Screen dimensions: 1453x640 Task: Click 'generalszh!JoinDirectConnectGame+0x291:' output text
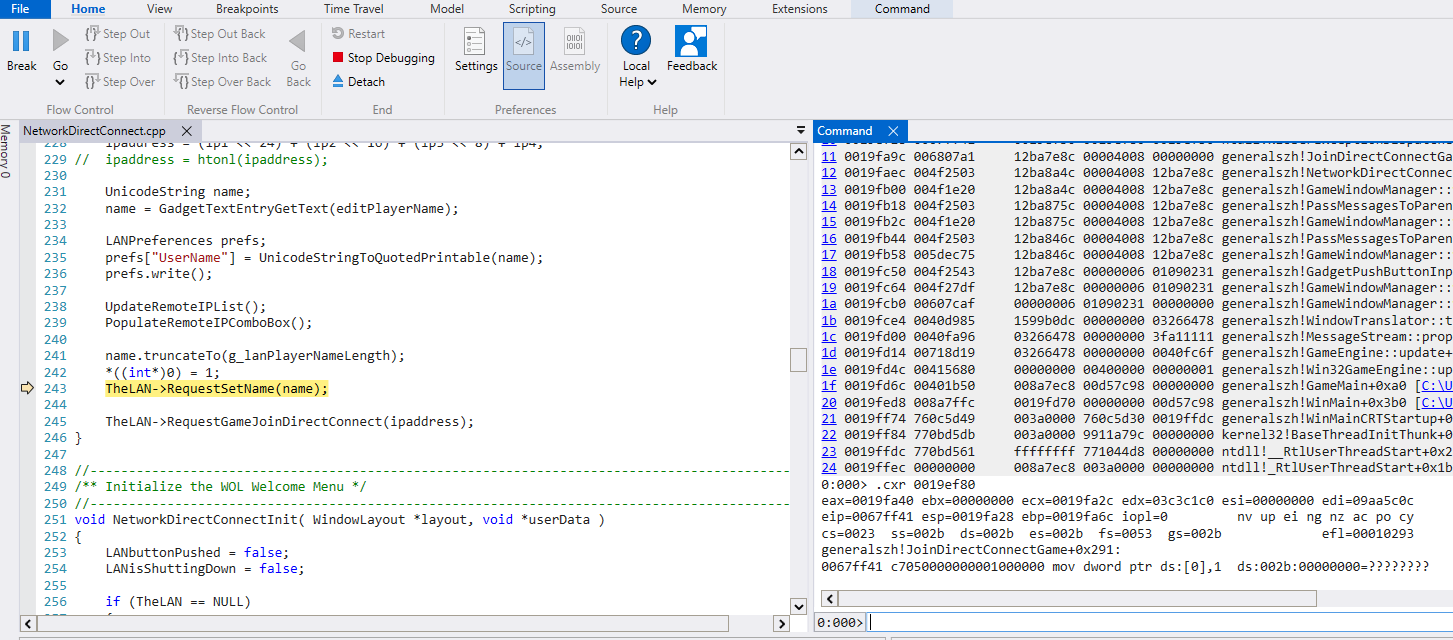(x=971, y=550)
